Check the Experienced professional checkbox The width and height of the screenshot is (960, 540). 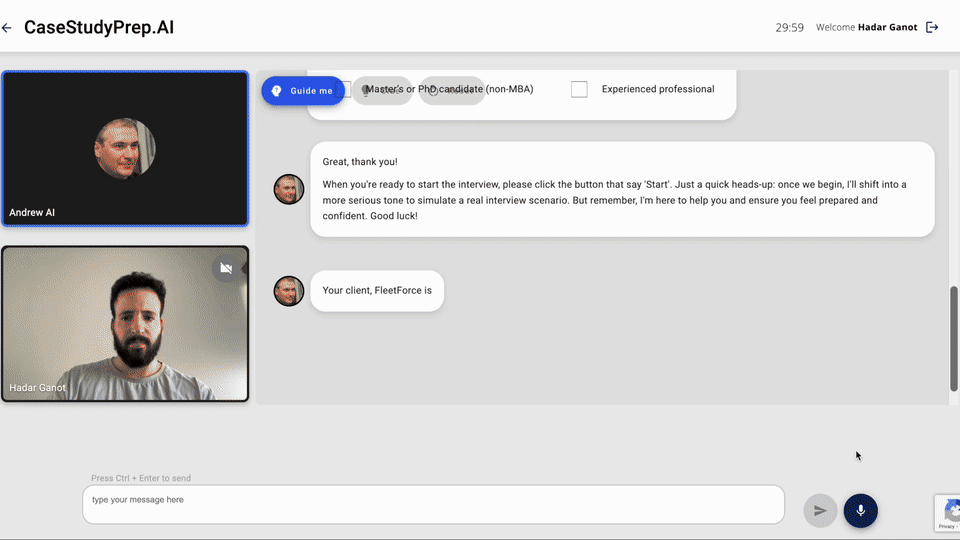pos(579,89)
